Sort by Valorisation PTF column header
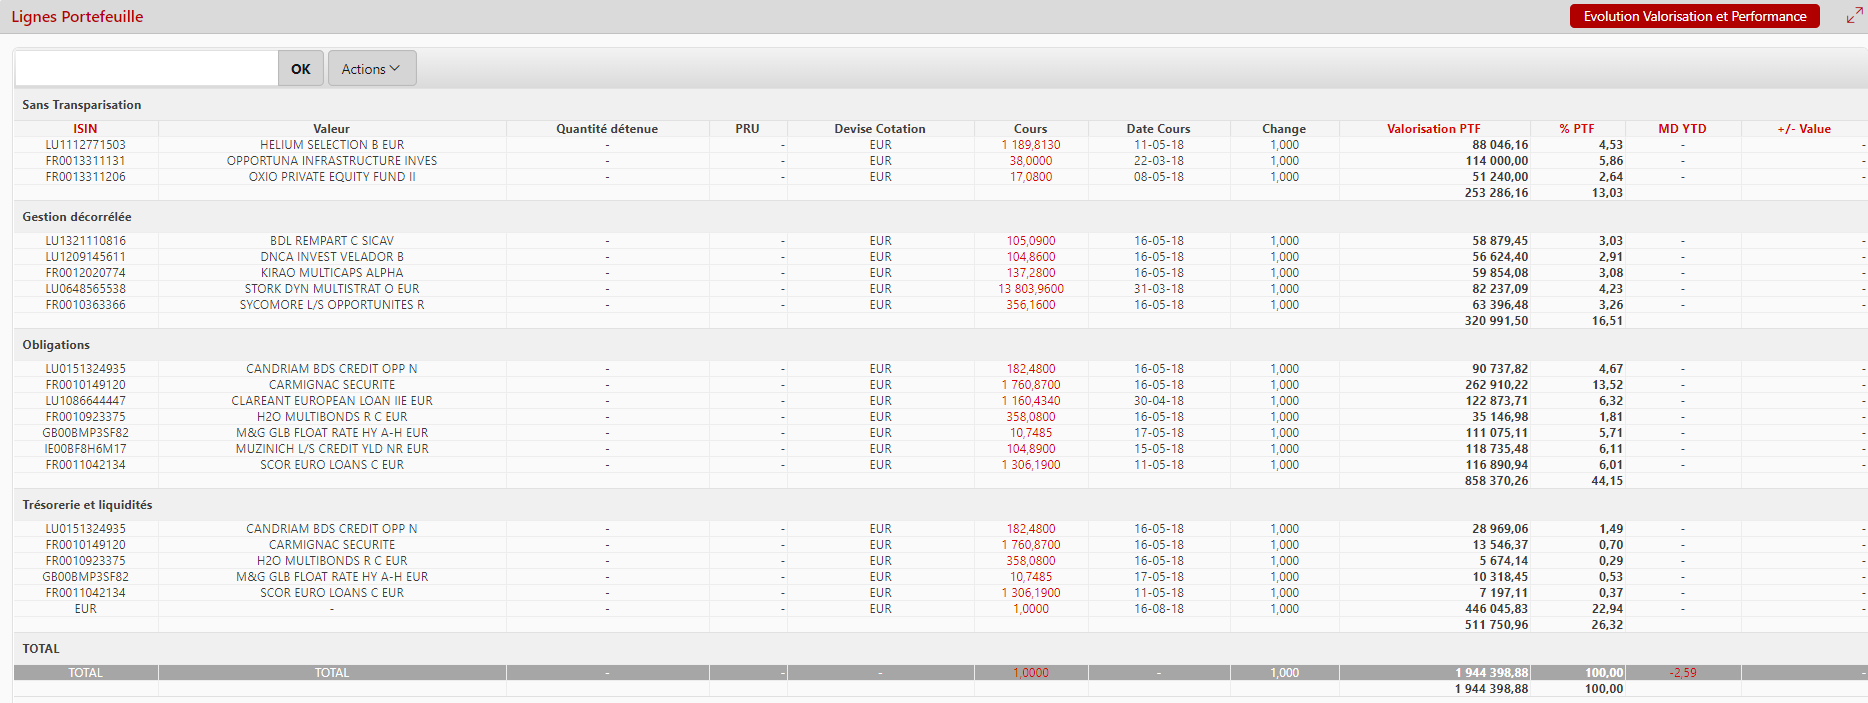 pos(1433,129)
